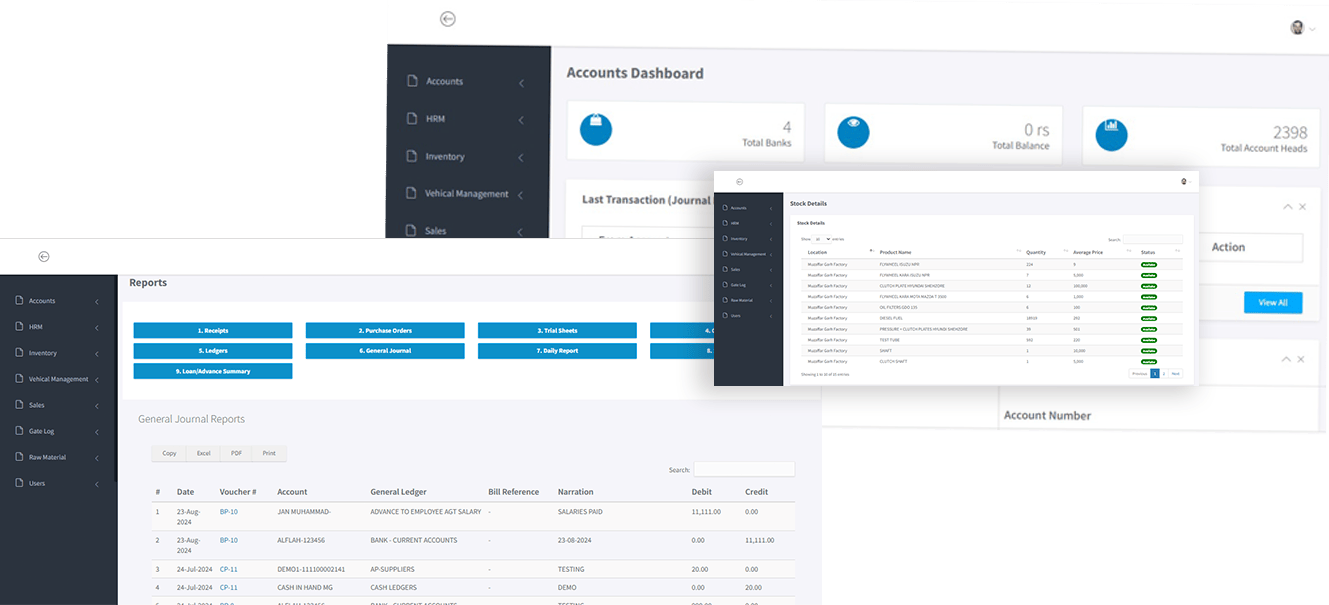Click Previous in Stock Details pagination

(x=1139, y=373)
